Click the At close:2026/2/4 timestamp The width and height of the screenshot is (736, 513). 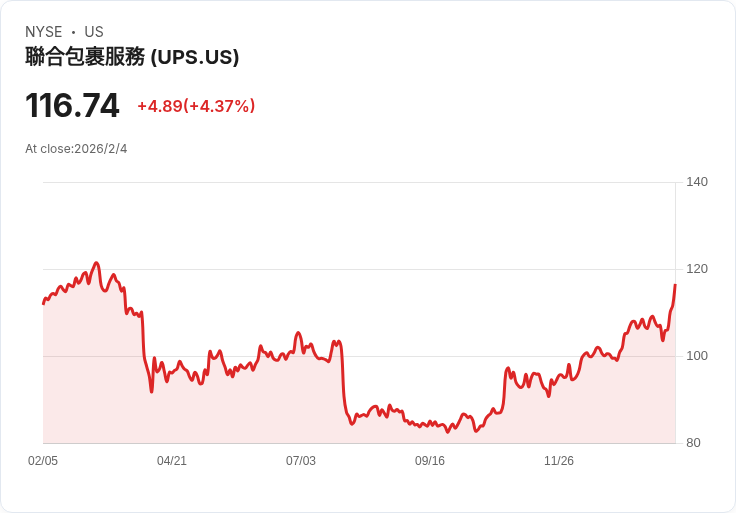[76, 149]
